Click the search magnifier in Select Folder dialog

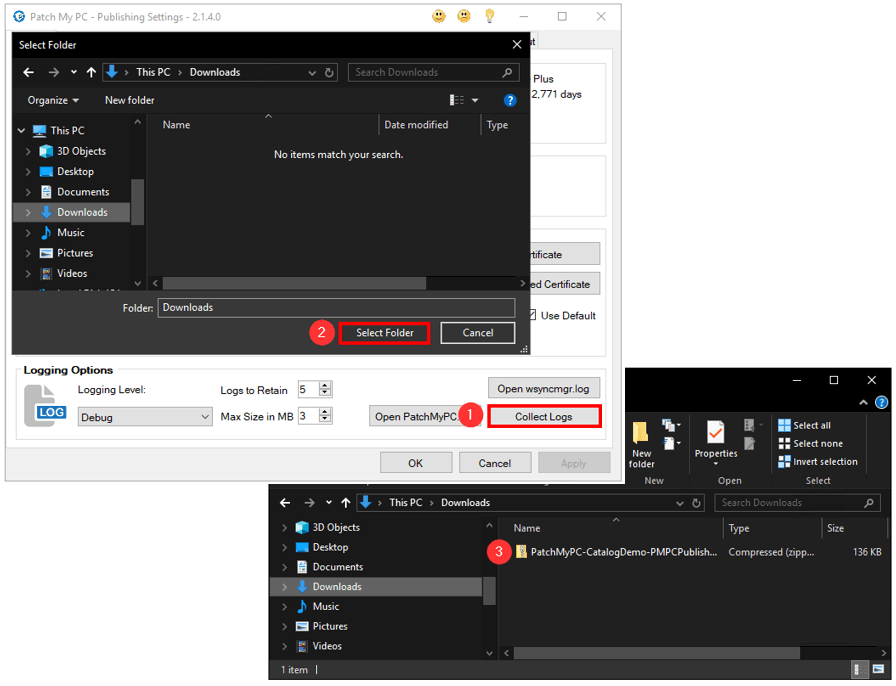click(x=507, y=73)
